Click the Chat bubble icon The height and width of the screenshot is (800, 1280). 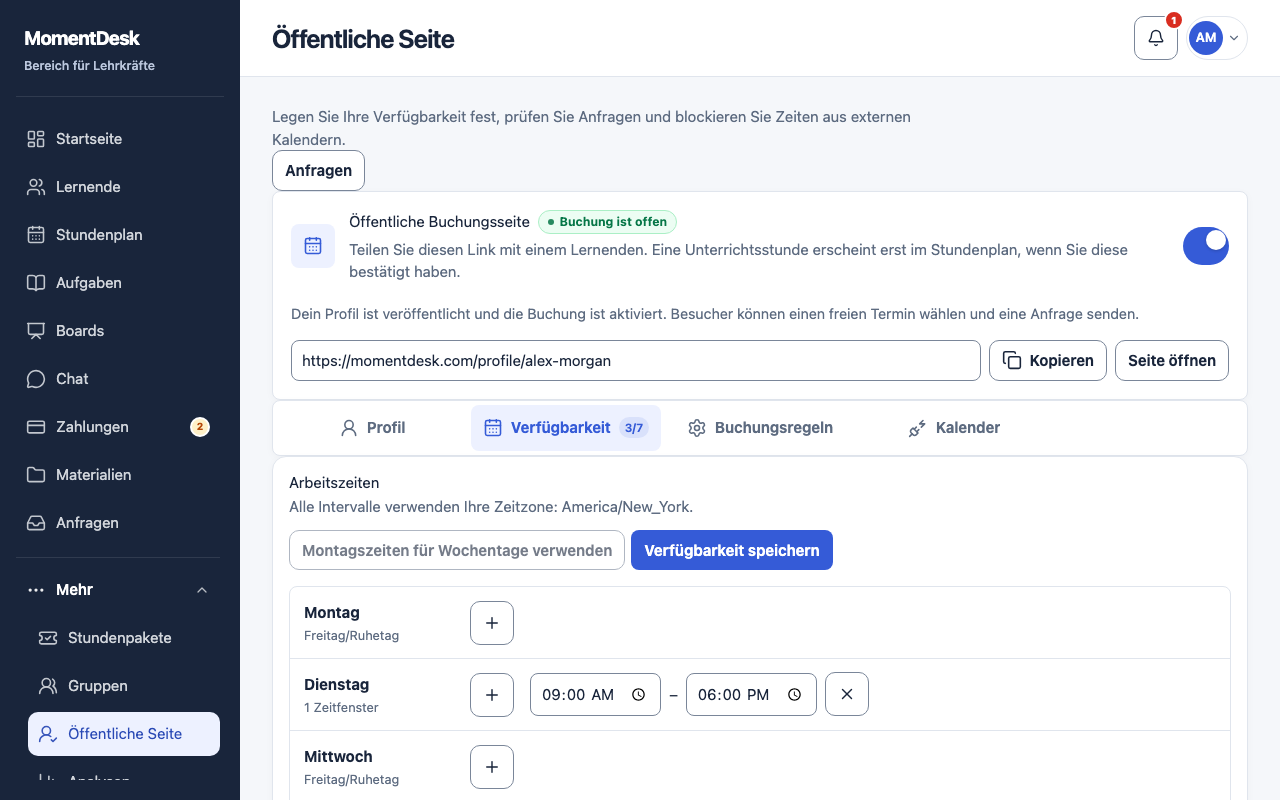36,379
